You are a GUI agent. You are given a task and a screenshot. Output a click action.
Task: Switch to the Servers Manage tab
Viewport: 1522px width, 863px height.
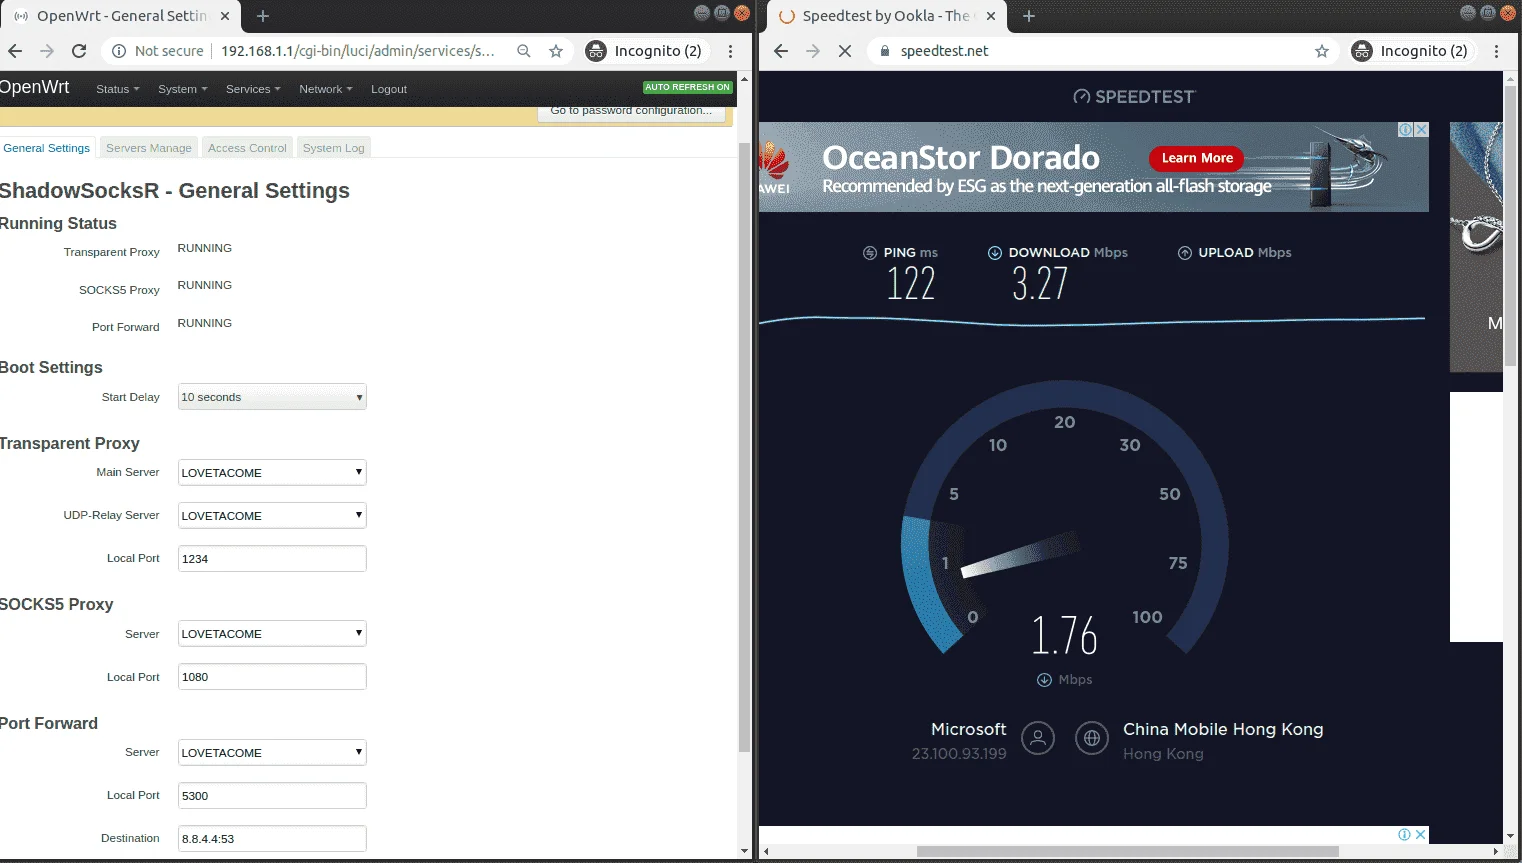[x=149, y=148]
